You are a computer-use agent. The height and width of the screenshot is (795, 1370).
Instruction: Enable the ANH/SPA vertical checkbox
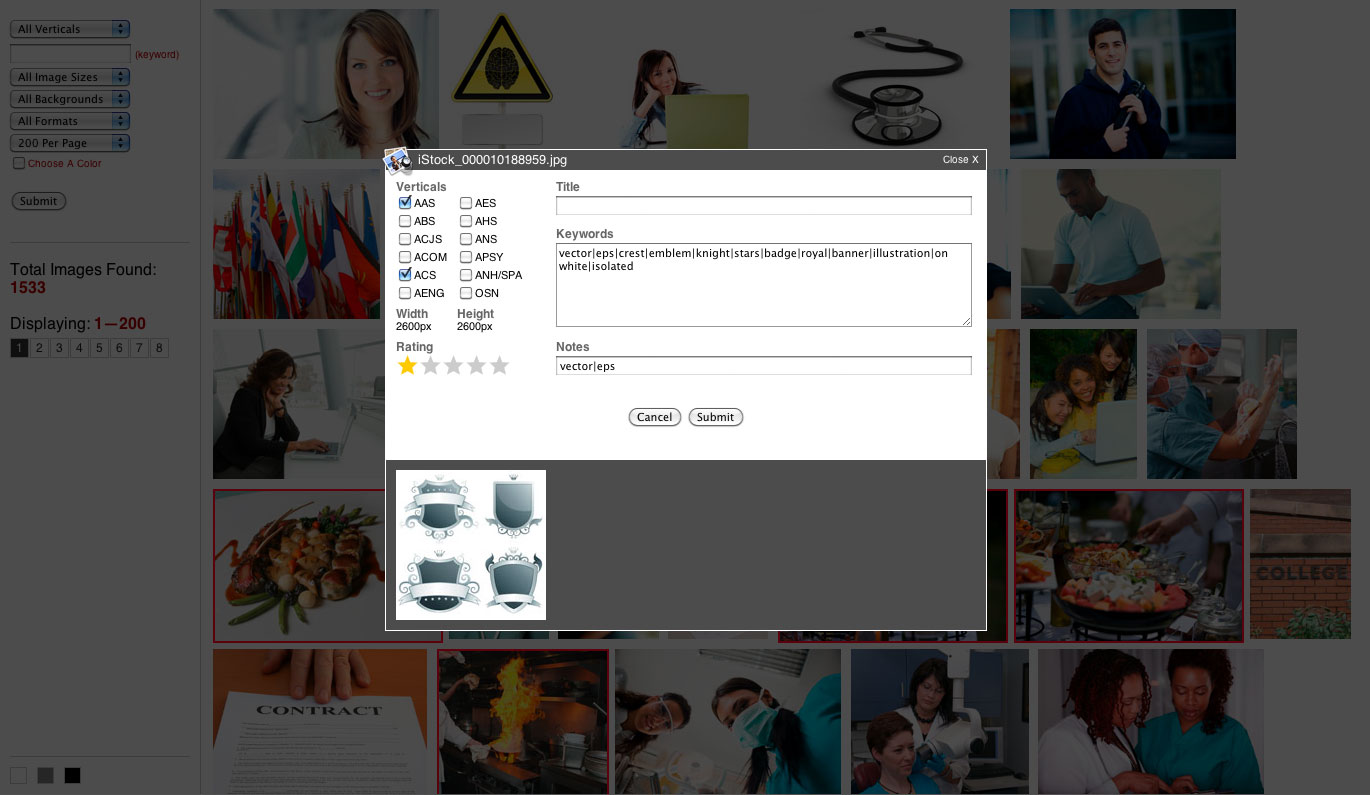(466, 275)
